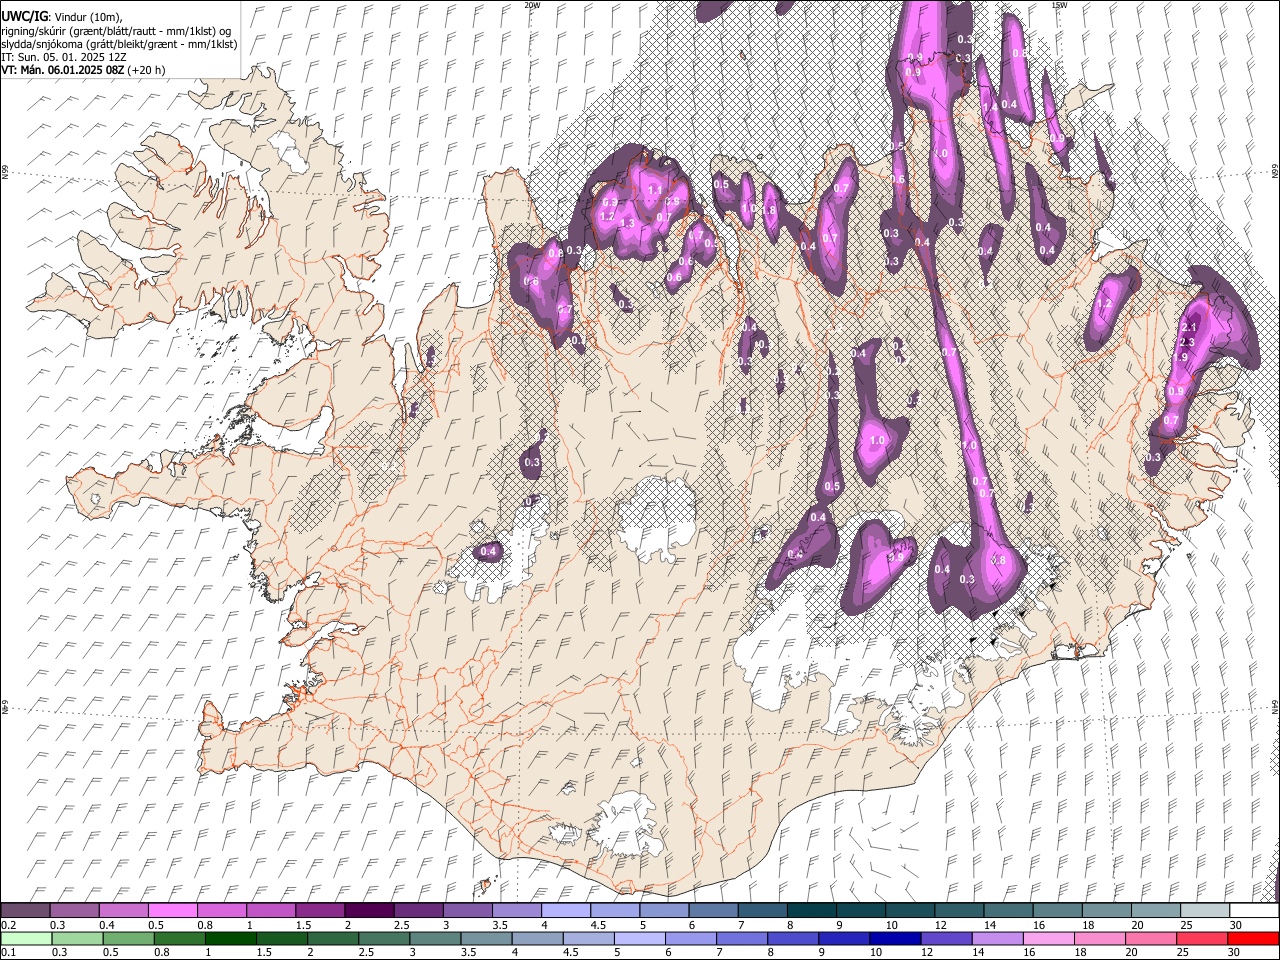Click the dark purple 0.2 snow legend swatch
The width and height of the screenshot is (1280, 960).
25,910
